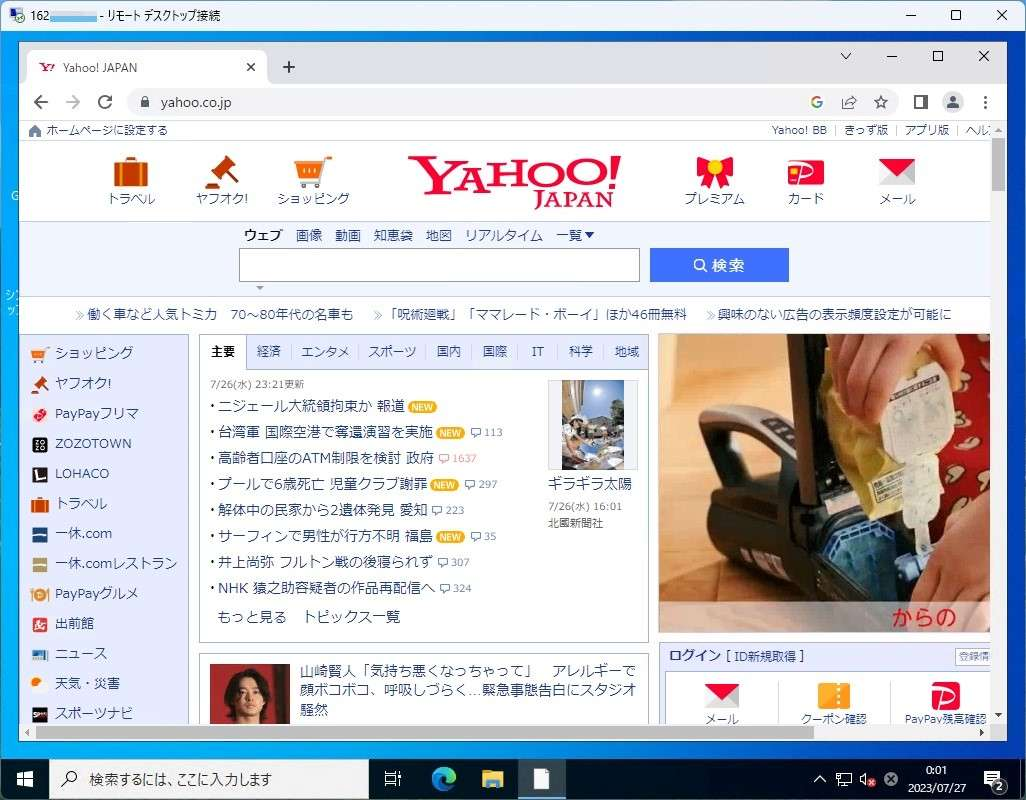Click the もっと見る link
1026x800 pixels.
[251, 617]
